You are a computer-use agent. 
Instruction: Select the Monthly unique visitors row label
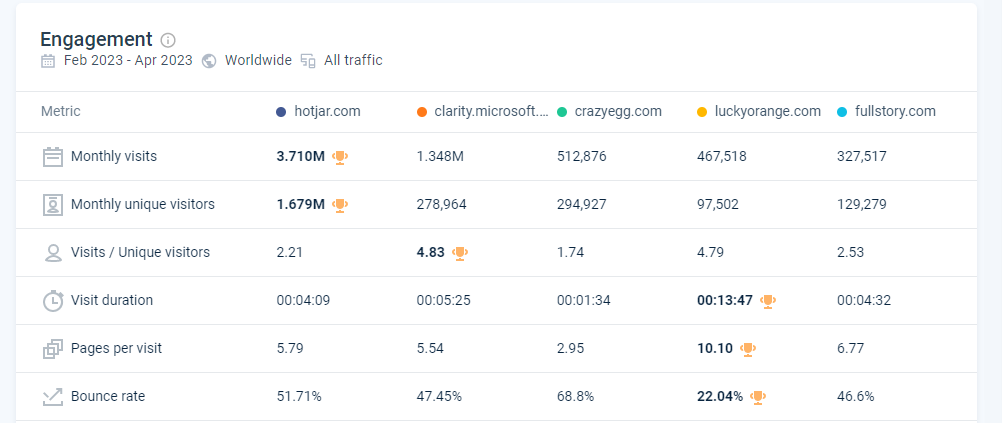coord(143,204)
